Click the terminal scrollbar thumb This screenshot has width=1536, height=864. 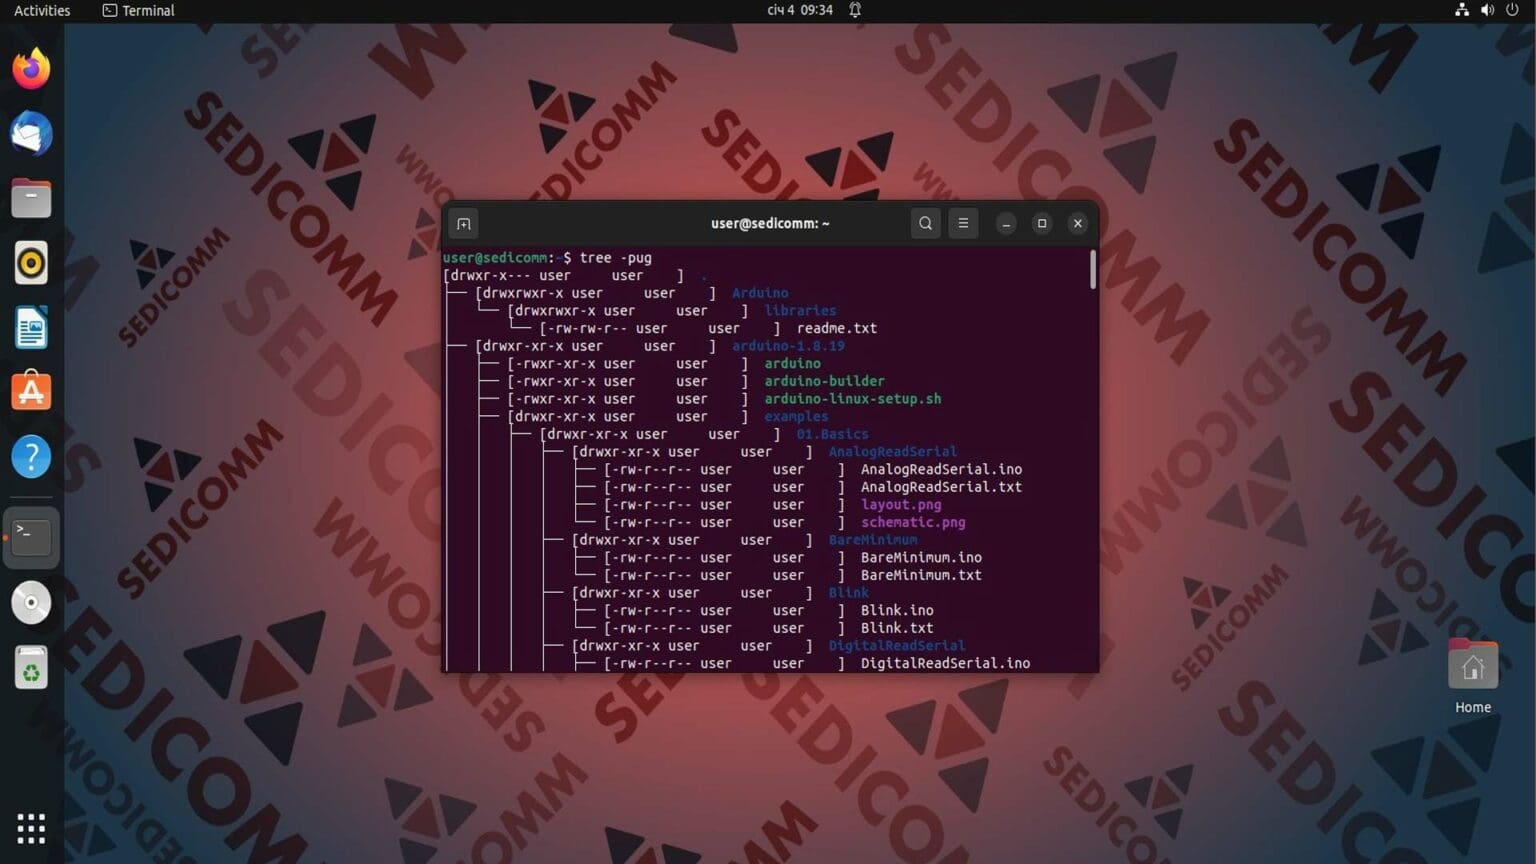point(1093,269)
